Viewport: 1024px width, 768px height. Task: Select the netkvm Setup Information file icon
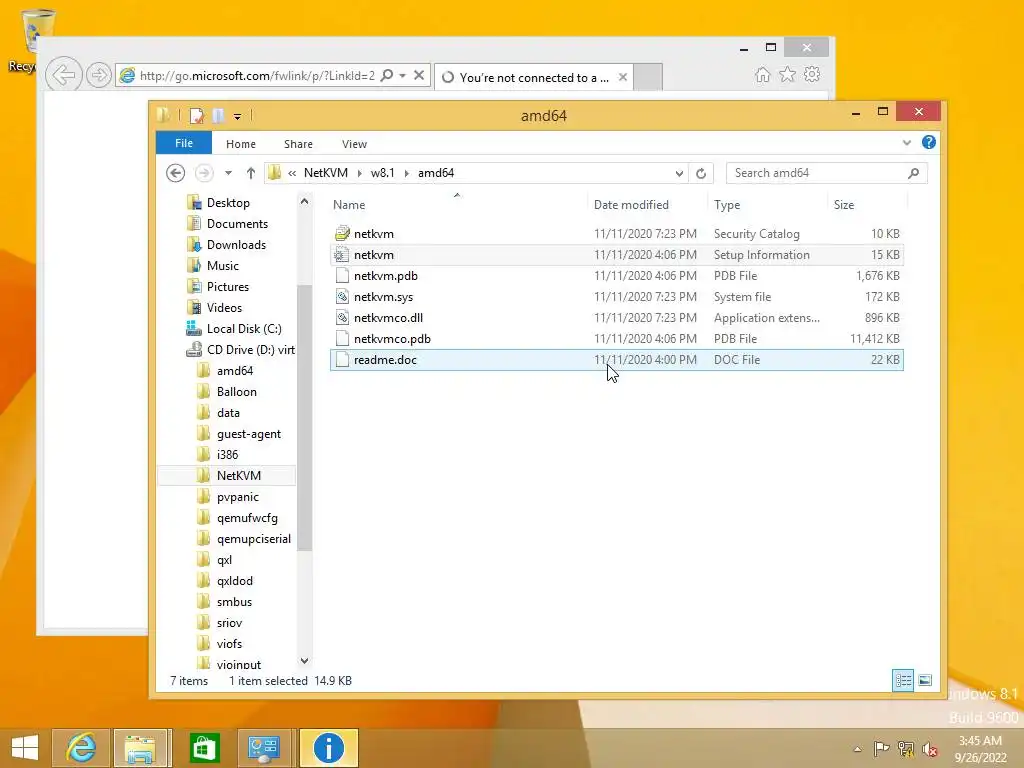pos(342,255)
